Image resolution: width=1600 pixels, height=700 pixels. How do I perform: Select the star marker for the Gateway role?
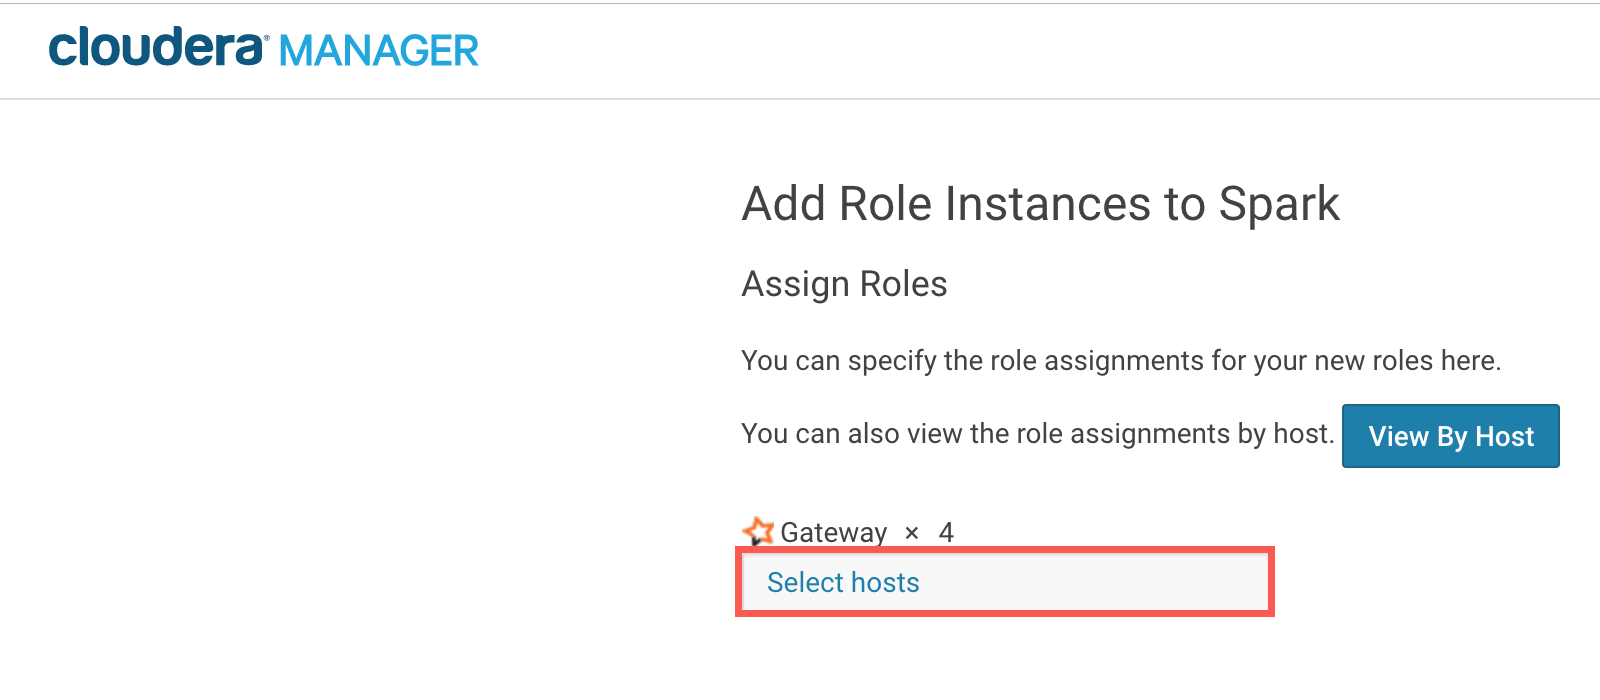click(758, 531)
